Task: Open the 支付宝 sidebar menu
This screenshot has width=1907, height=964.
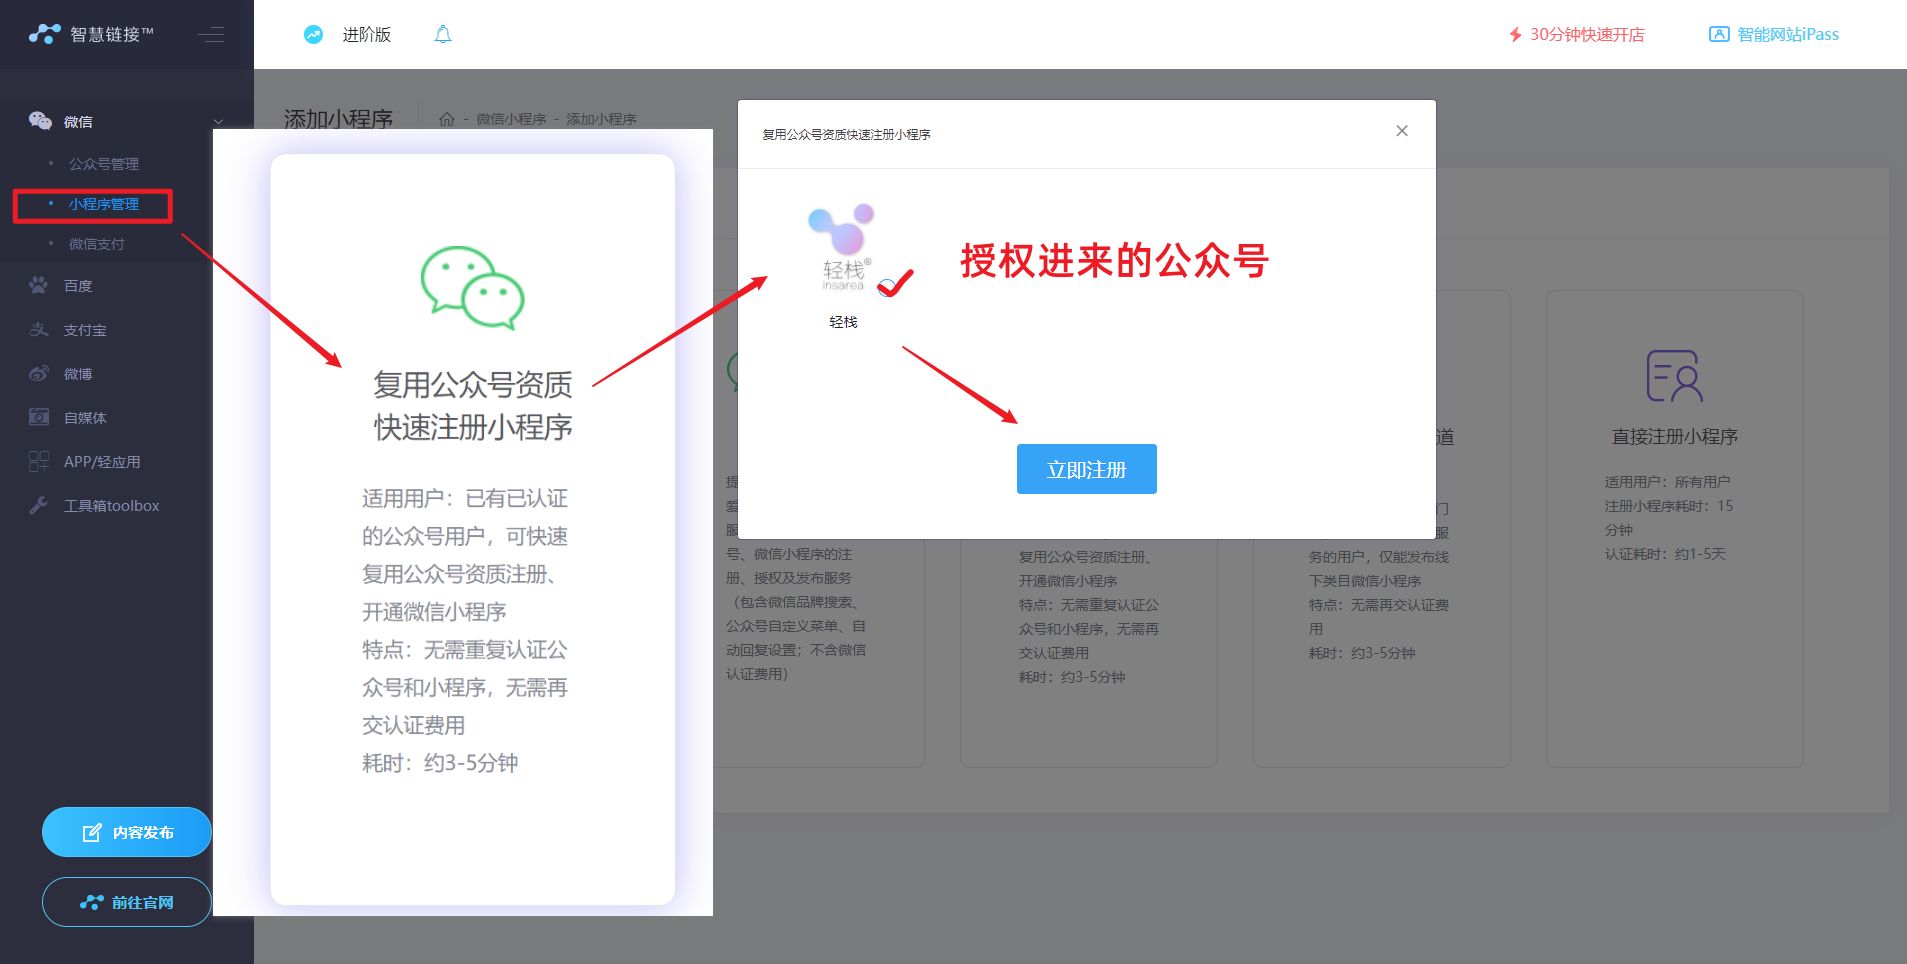Action: (x=85, y=330)
